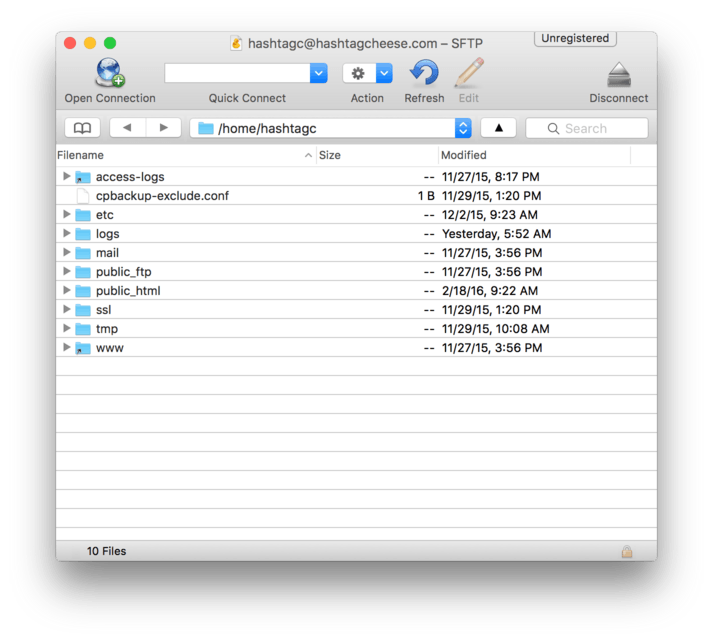
Task: Expand the public_html folder triangle
Action: 66,290
